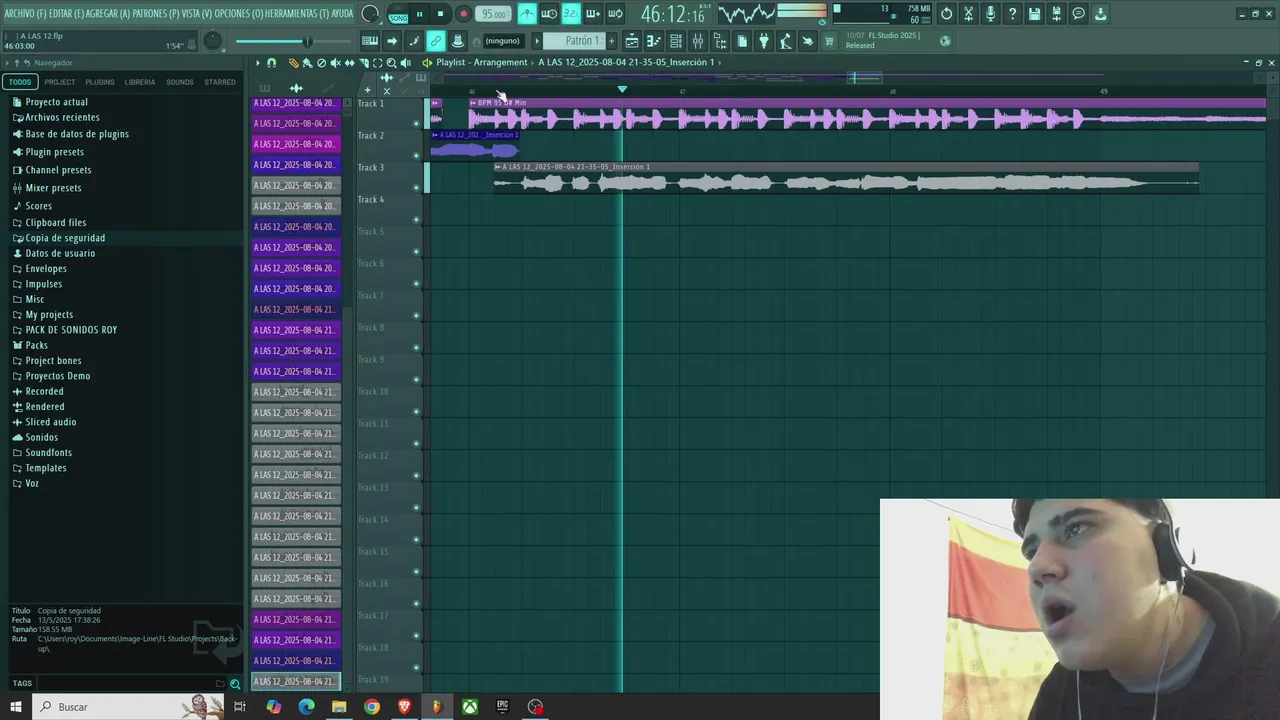Click the undo history icon
The height and width of the screenshot is (720, 1280).
pos(947,14)
